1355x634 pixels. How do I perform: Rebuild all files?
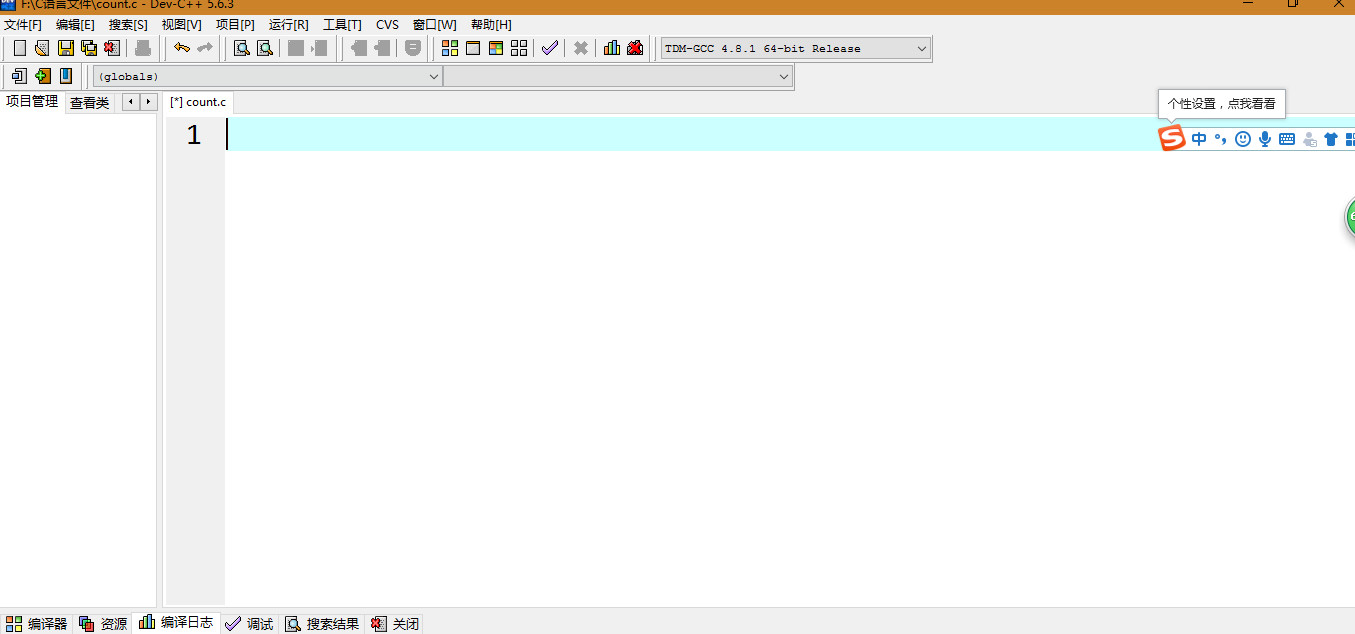[519, 48]
